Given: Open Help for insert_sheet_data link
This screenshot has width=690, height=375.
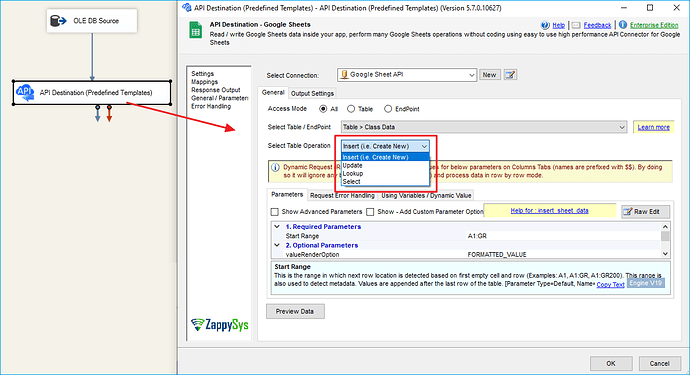Looking at the screenshot, I should 549,210.
